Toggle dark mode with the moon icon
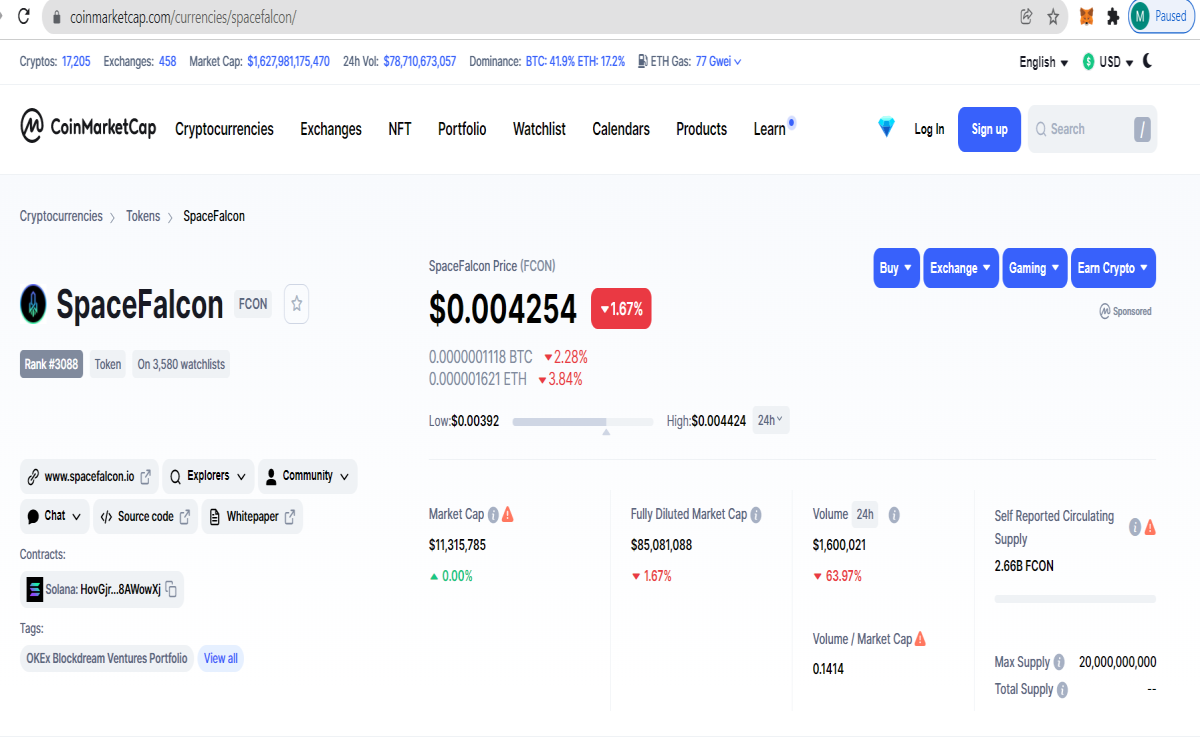 pyautogui.click(x=1147, y=61)
